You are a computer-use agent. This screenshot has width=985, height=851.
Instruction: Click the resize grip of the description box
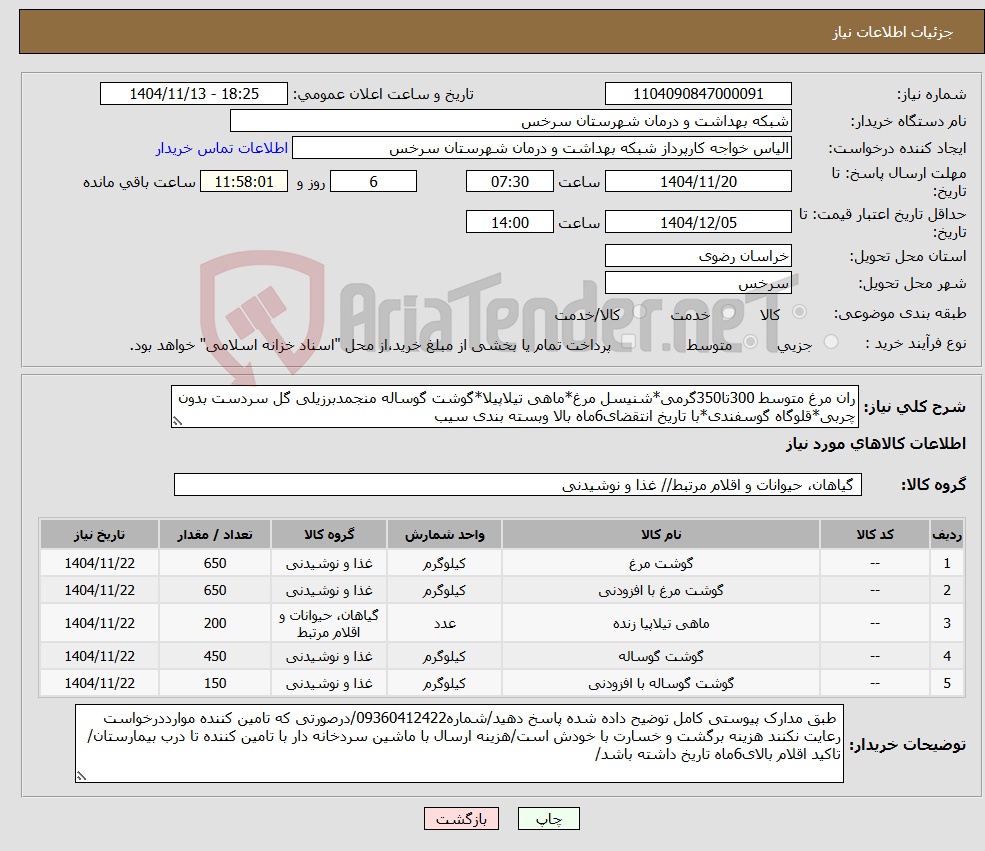pyautogui.click(x=177, y=421)
